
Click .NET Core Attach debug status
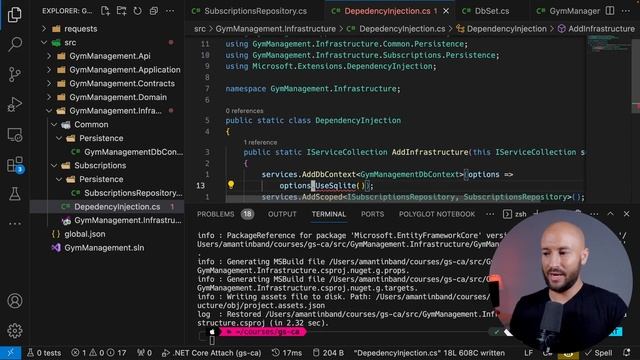click(211, 353)
